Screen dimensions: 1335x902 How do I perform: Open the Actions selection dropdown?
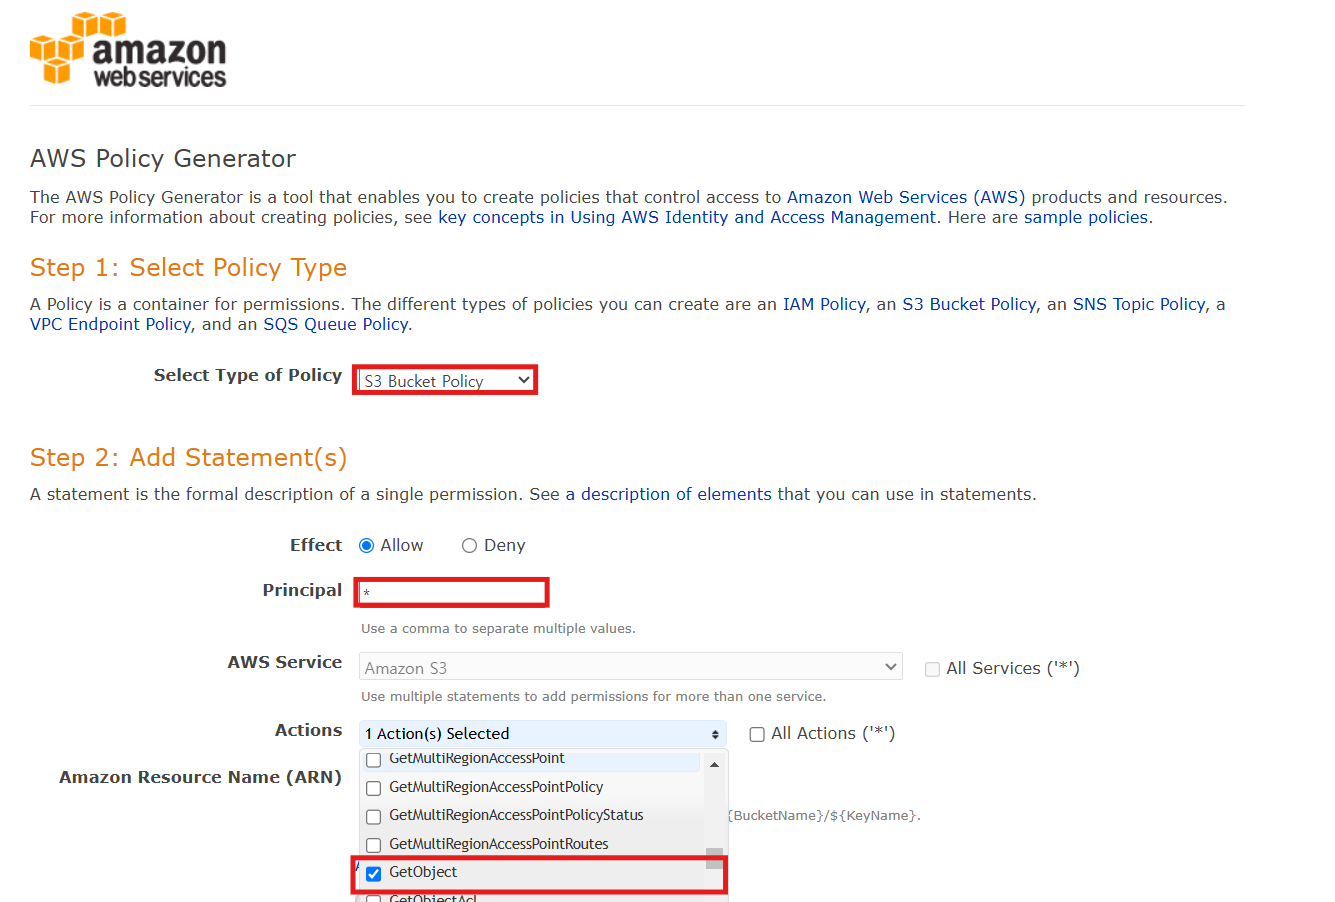(x=542, y=734)
